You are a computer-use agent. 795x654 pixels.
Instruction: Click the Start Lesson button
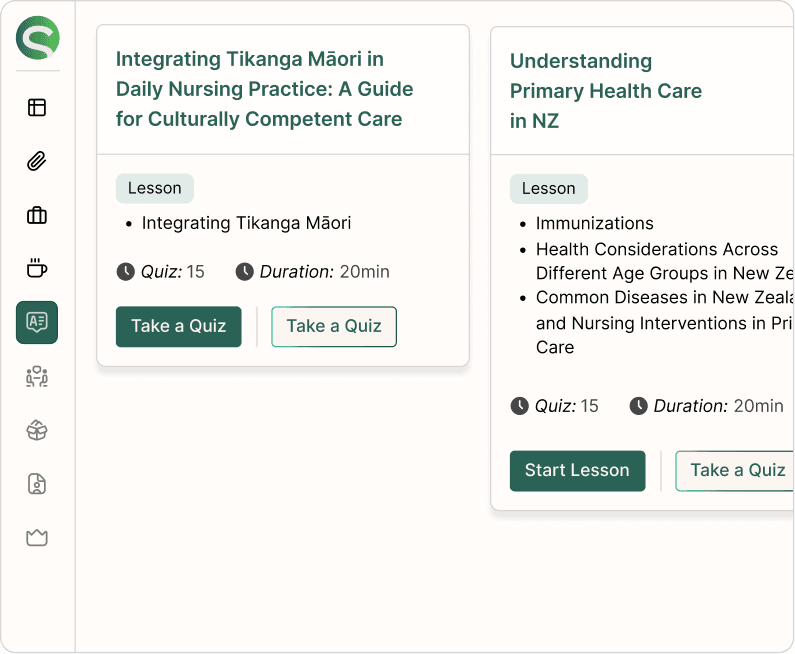tap(577, 470)
